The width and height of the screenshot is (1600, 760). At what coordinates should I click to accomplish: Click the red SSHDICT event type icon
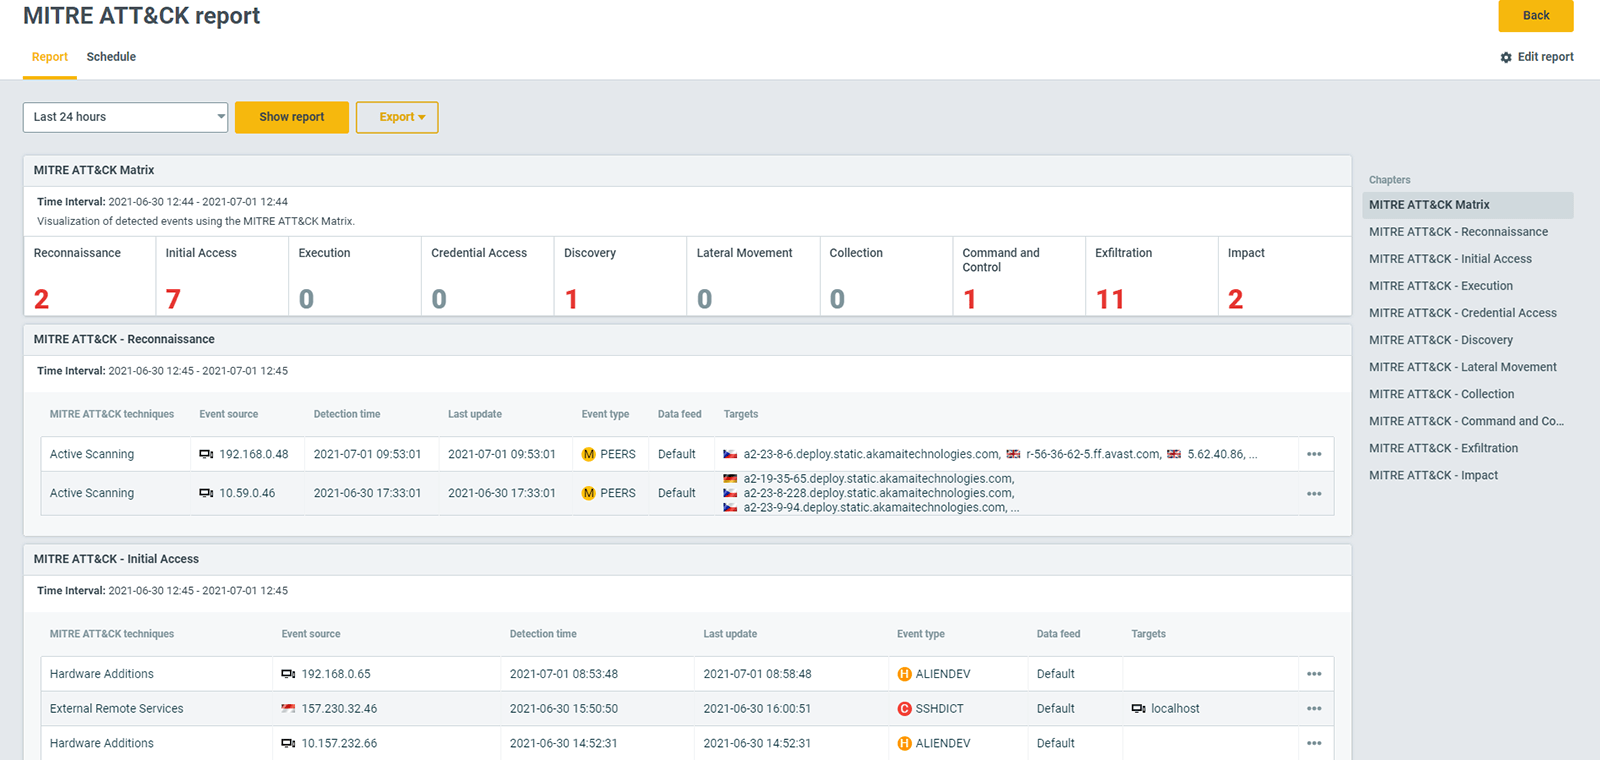click(904, 709)
